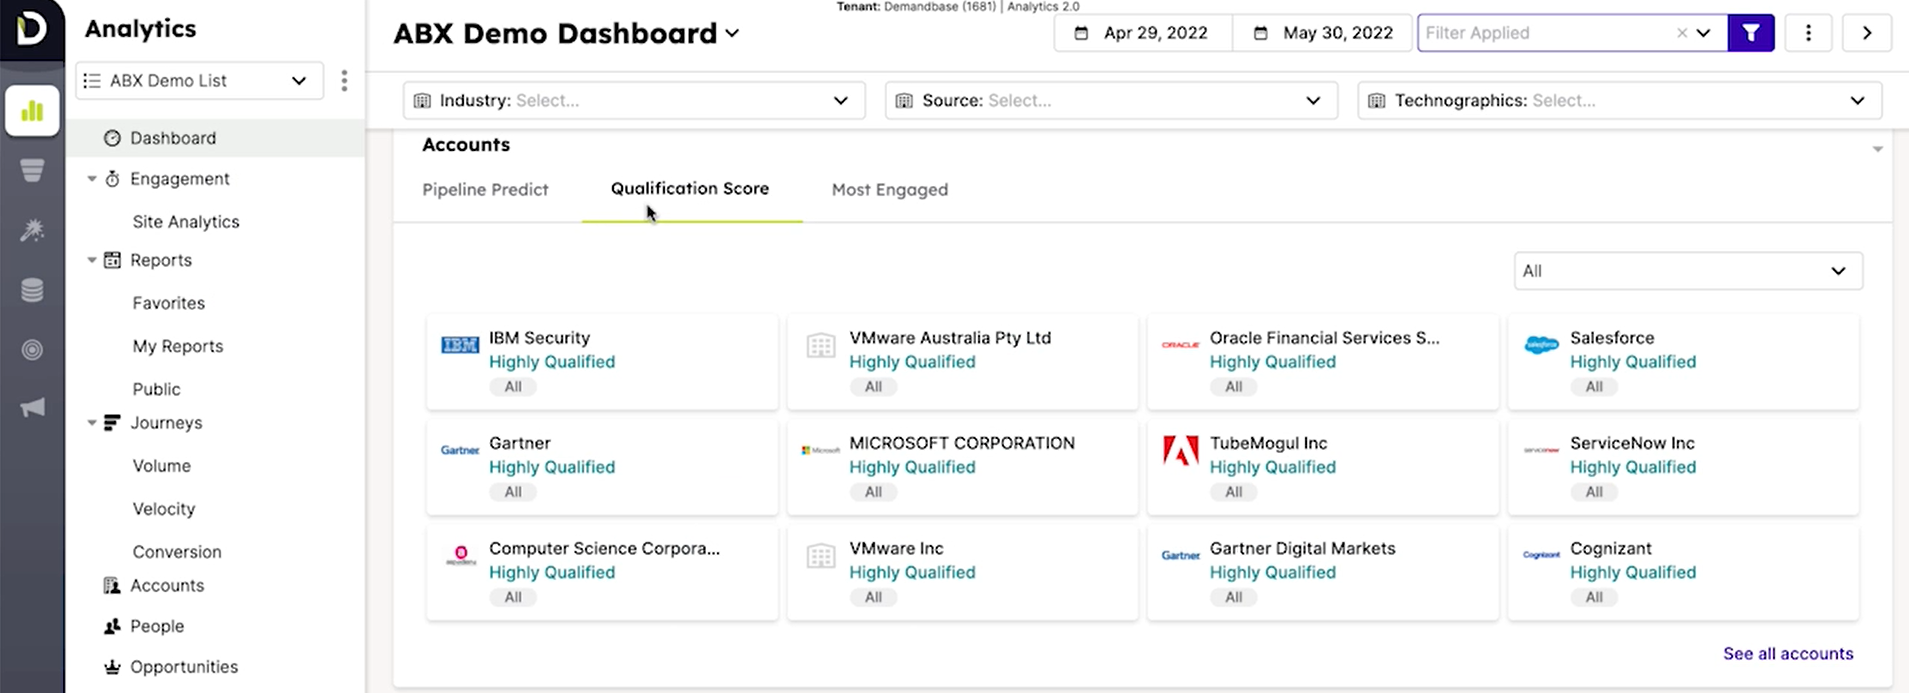Viewport: 1909px width, 693px height.
Task: Collapse the Engagement tree section
Action: tap(92, 179)
